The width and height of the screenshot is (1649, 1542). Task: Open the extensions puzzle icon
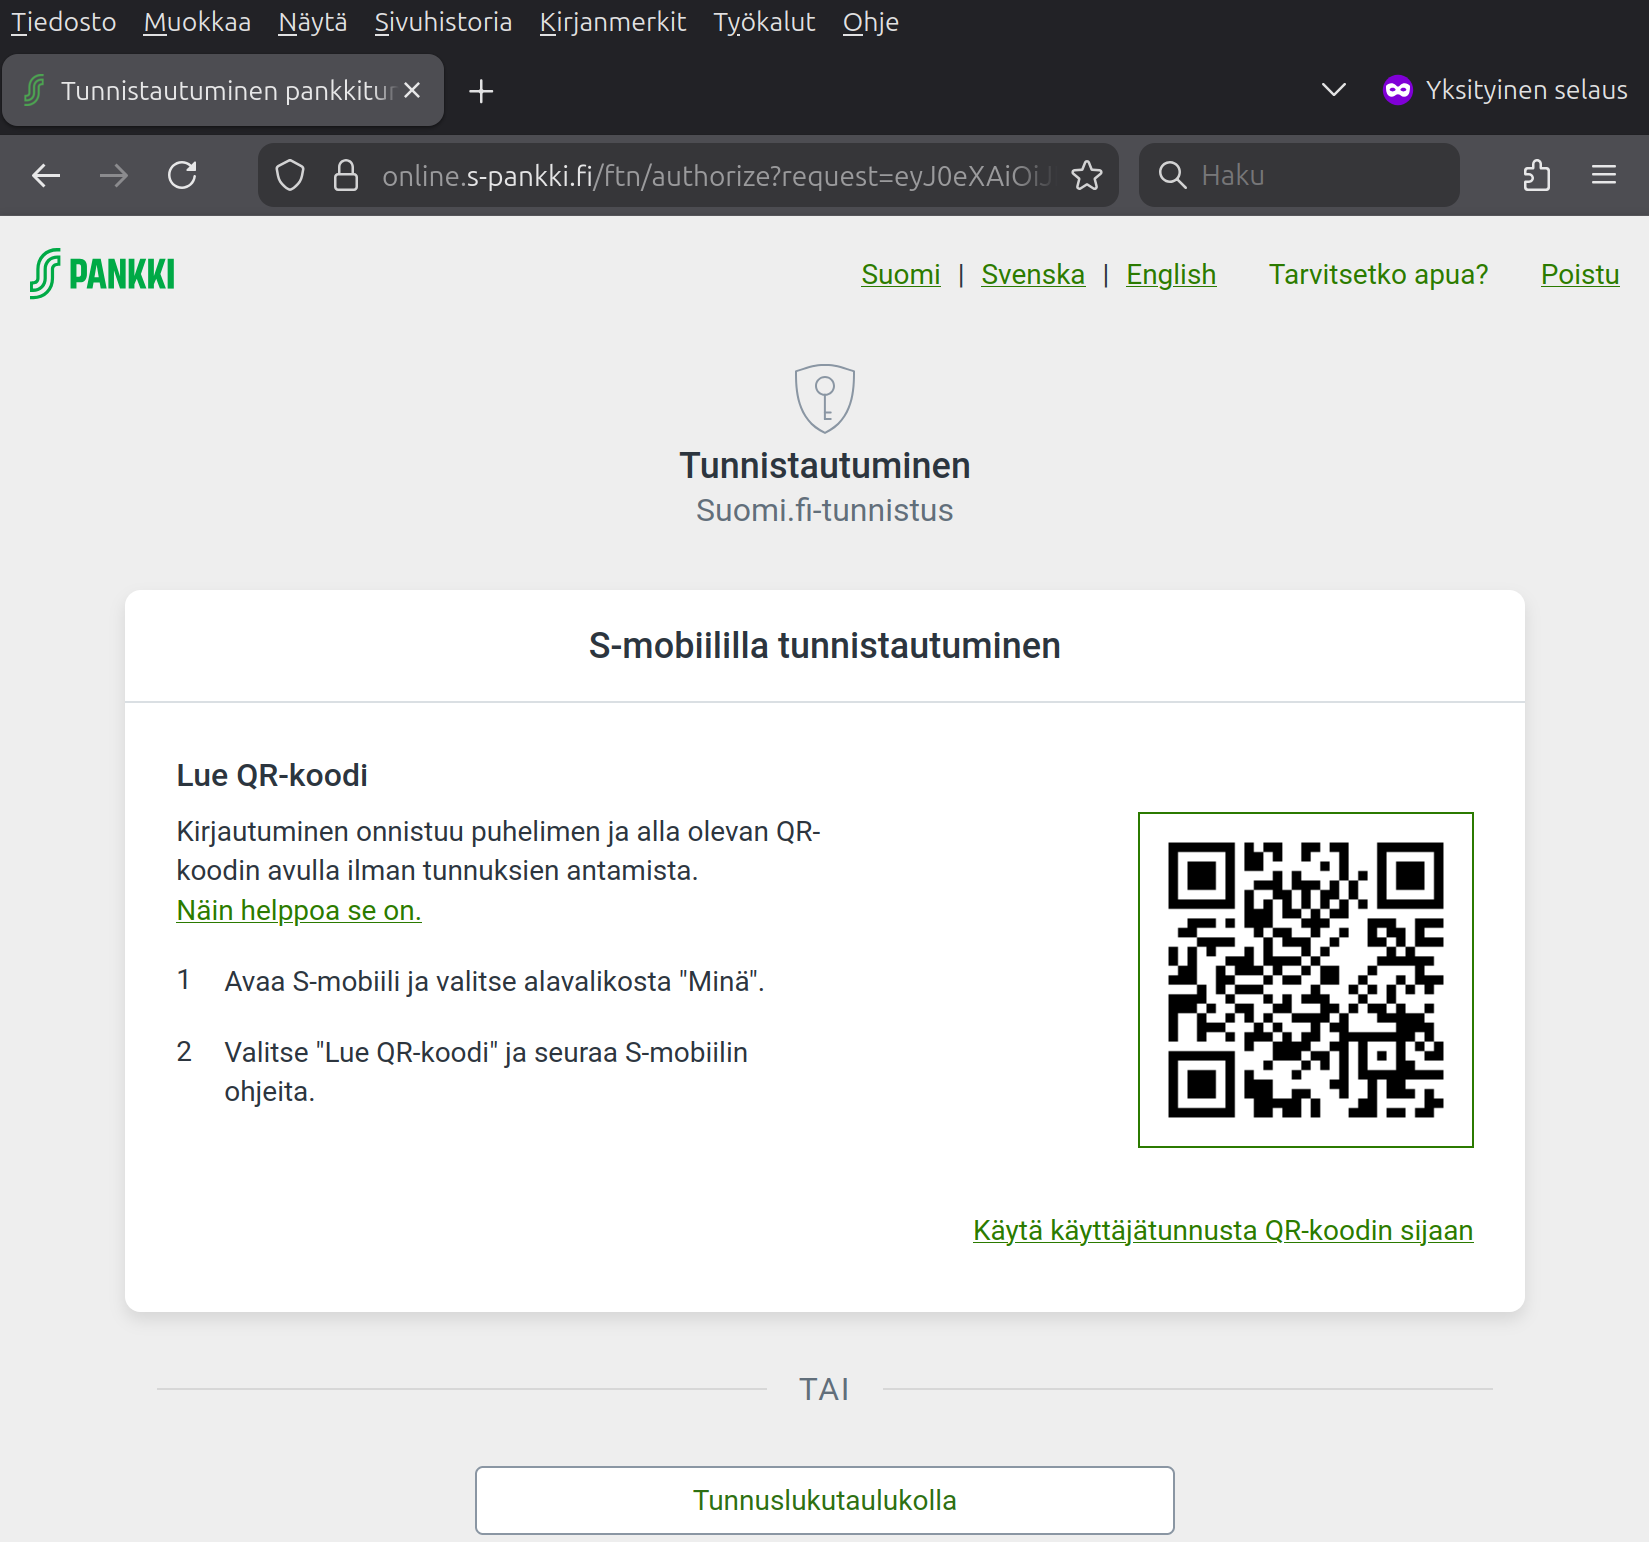point(1536,176)
